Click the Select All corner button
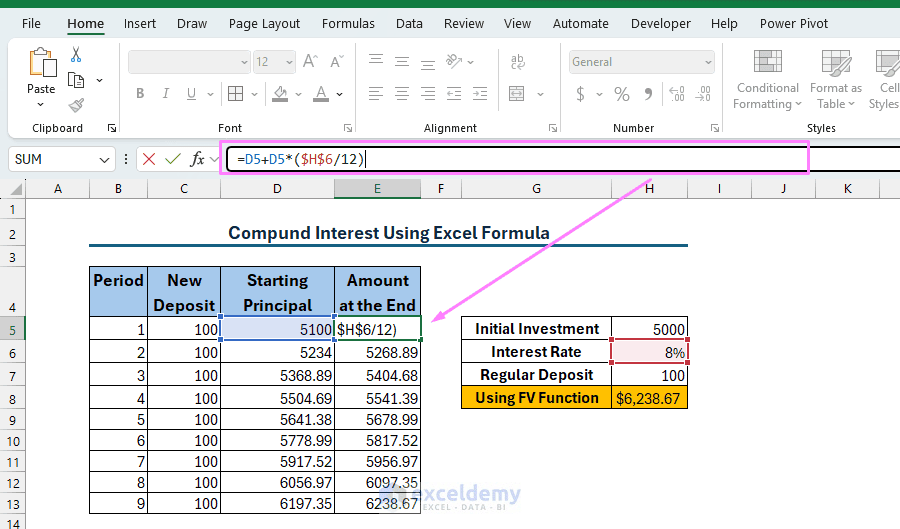 (x=13, y=189)
